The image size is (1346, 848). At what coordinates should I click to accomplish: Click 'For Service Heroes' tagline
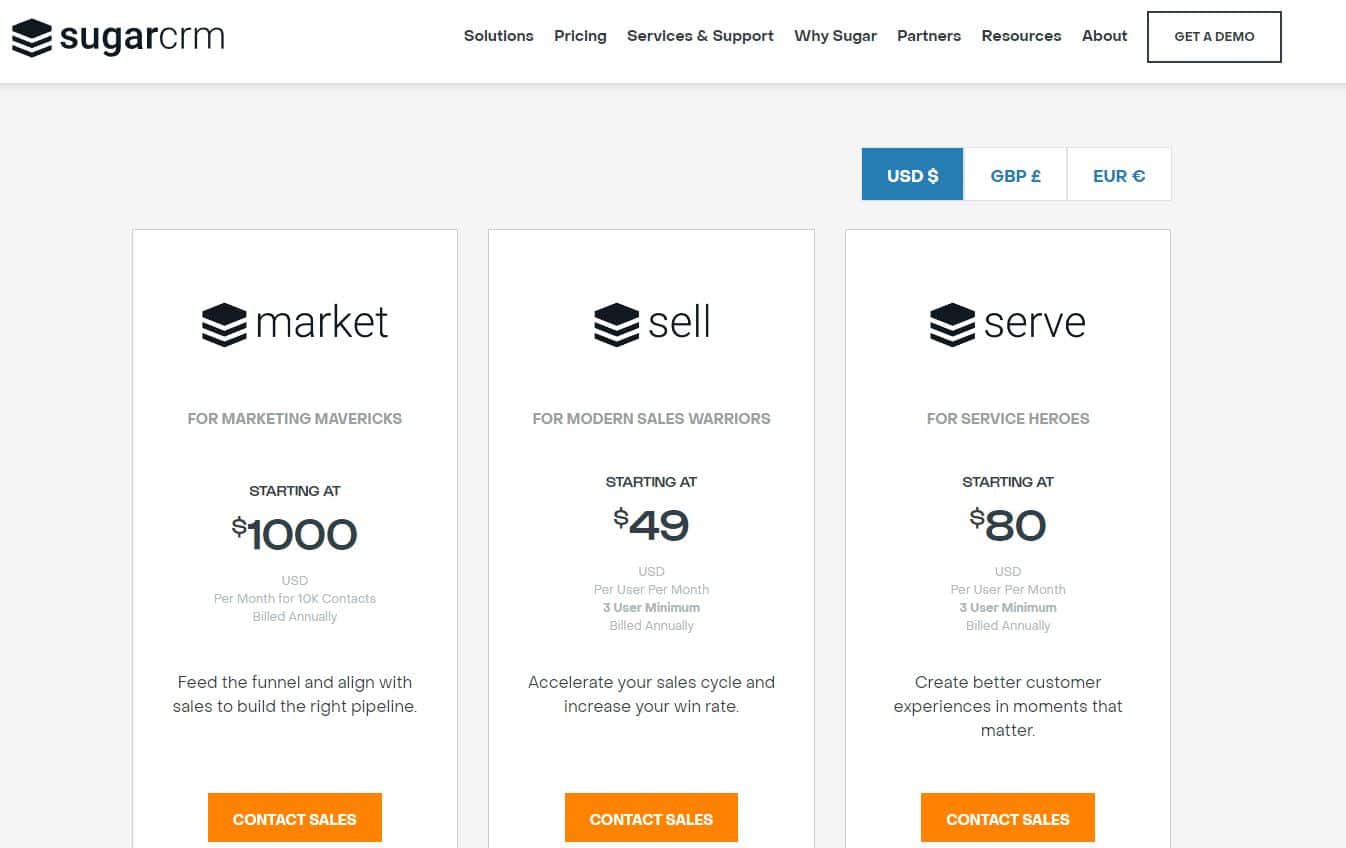point(1008,419)
